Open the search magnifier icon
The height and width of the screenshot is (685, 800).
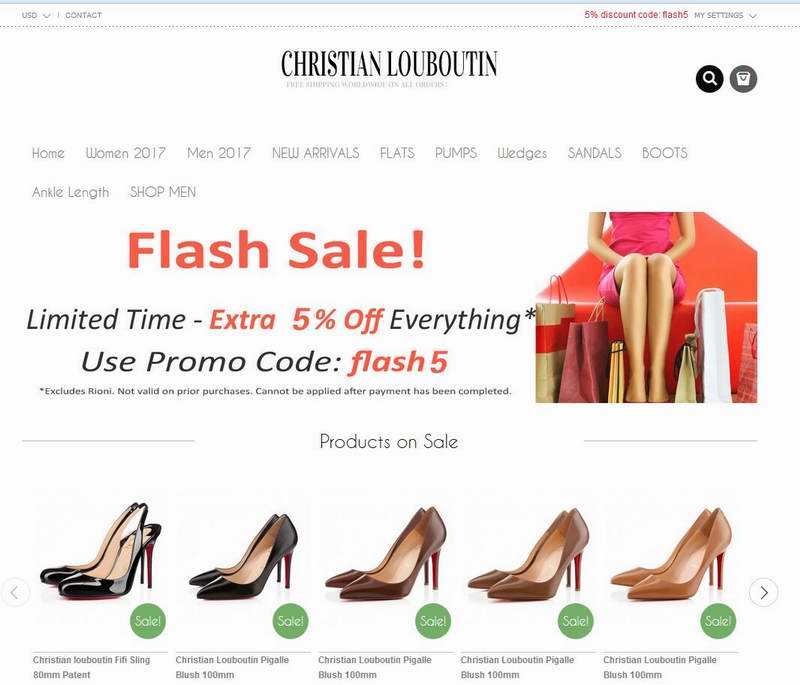tap(709, 79)
